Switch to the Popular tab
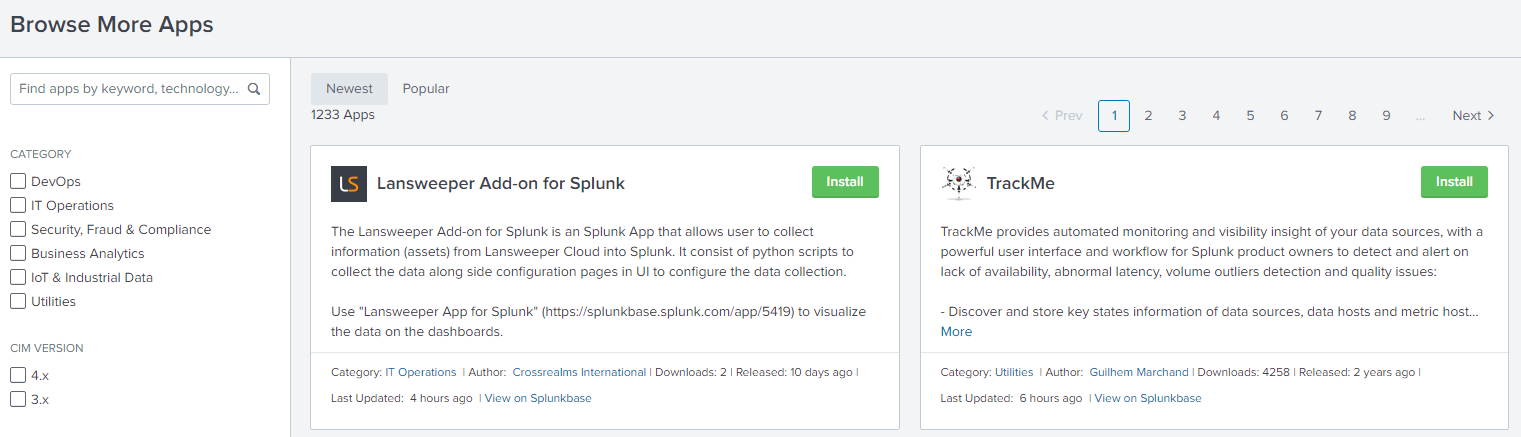The height and width of the screenshot is (437, 1521). 426,89
